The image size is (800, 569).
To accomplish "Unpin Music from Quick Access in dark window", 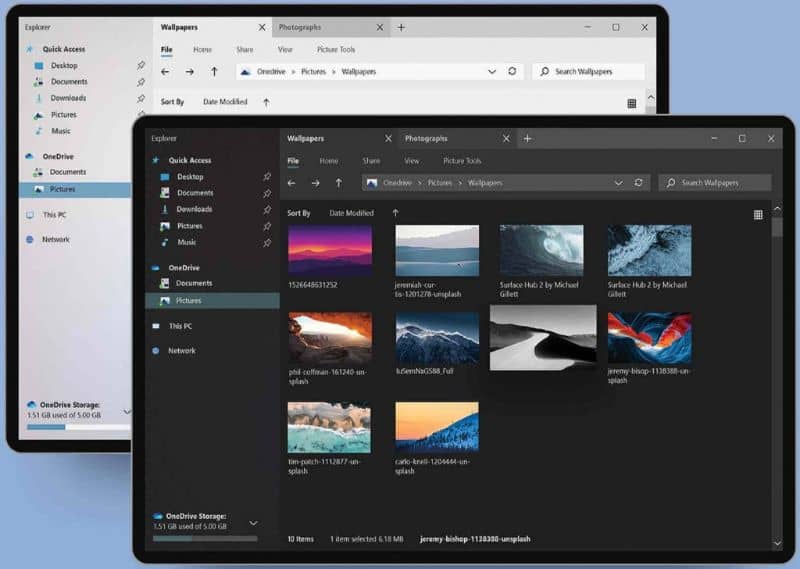I will (267, 243).
